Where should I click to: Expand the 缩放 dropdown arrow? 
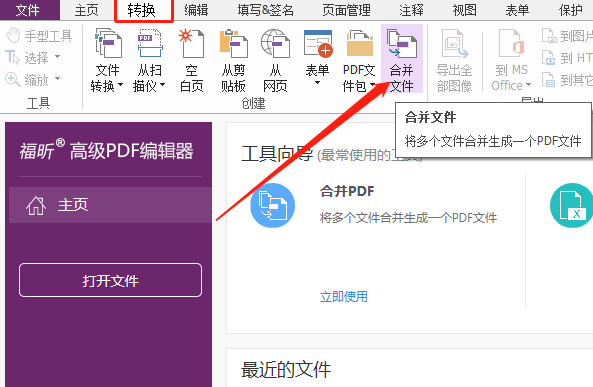(x=57, y=79)
